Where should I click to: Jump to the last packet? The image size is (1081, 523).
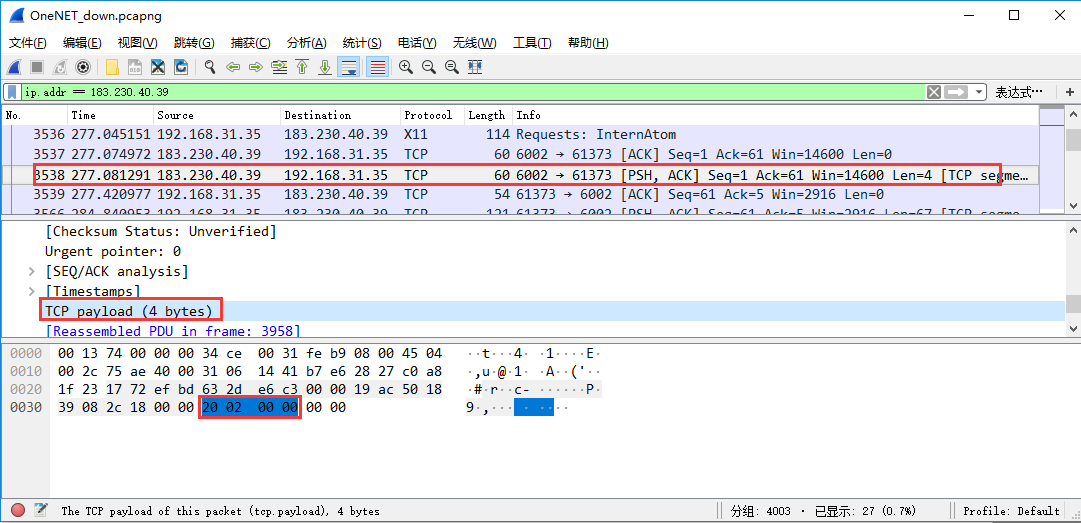point(325,67)
